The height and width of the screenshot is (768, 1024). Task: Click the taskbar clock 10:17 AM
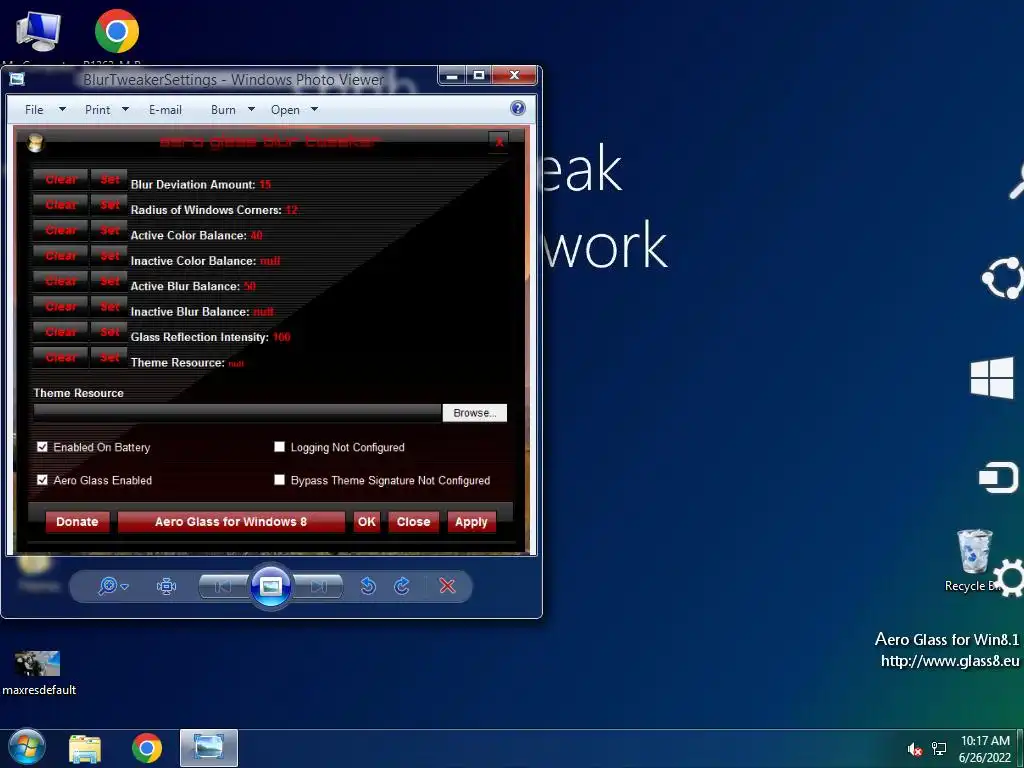click(985, 741)
